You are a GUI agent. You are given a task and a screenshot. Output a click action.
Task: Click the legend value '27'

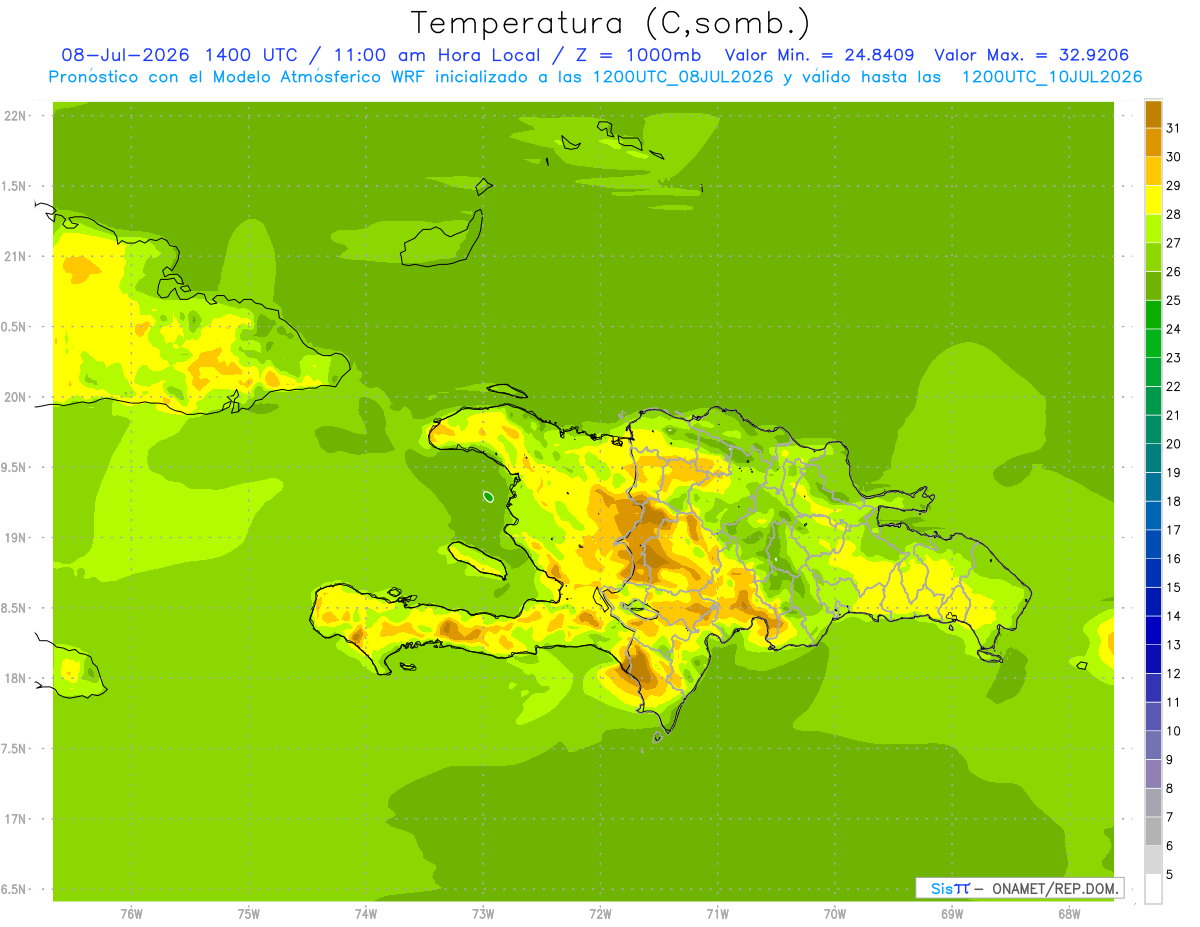pyautogui.click(x=1173, y=243)
